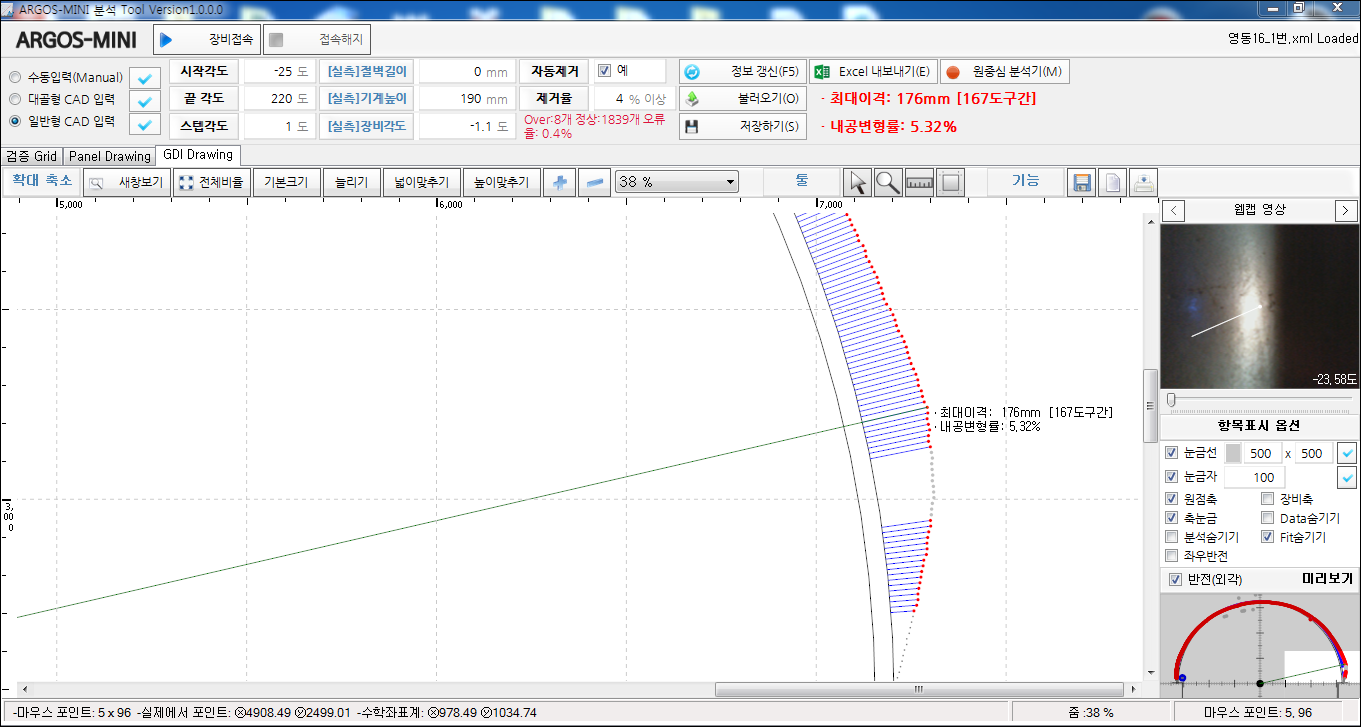Image resolution: width=1361 pixels, height=727 pixels.
Task: Toggle the 반전(외각) checkbox
Action: (1176, 580)
